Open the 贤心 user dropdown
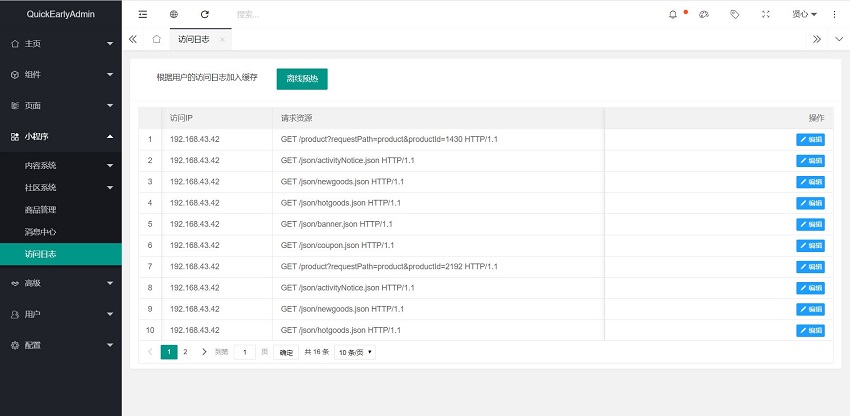The height and width of the screenshot is (416, 850). [x=804, y=15]
